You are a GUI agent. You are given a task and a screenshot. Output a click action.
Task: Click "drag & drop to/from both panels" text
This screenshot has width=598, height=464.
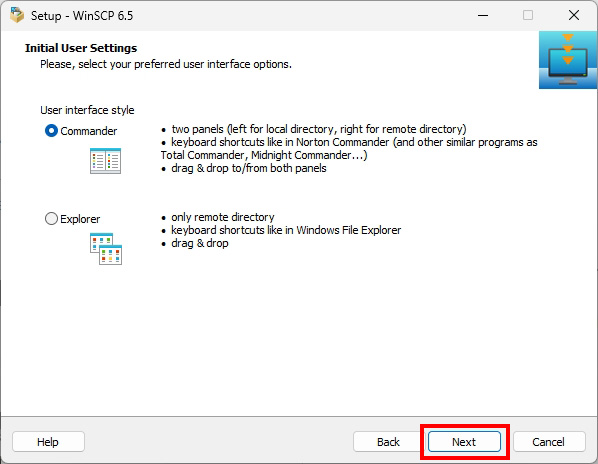(249, 168)
